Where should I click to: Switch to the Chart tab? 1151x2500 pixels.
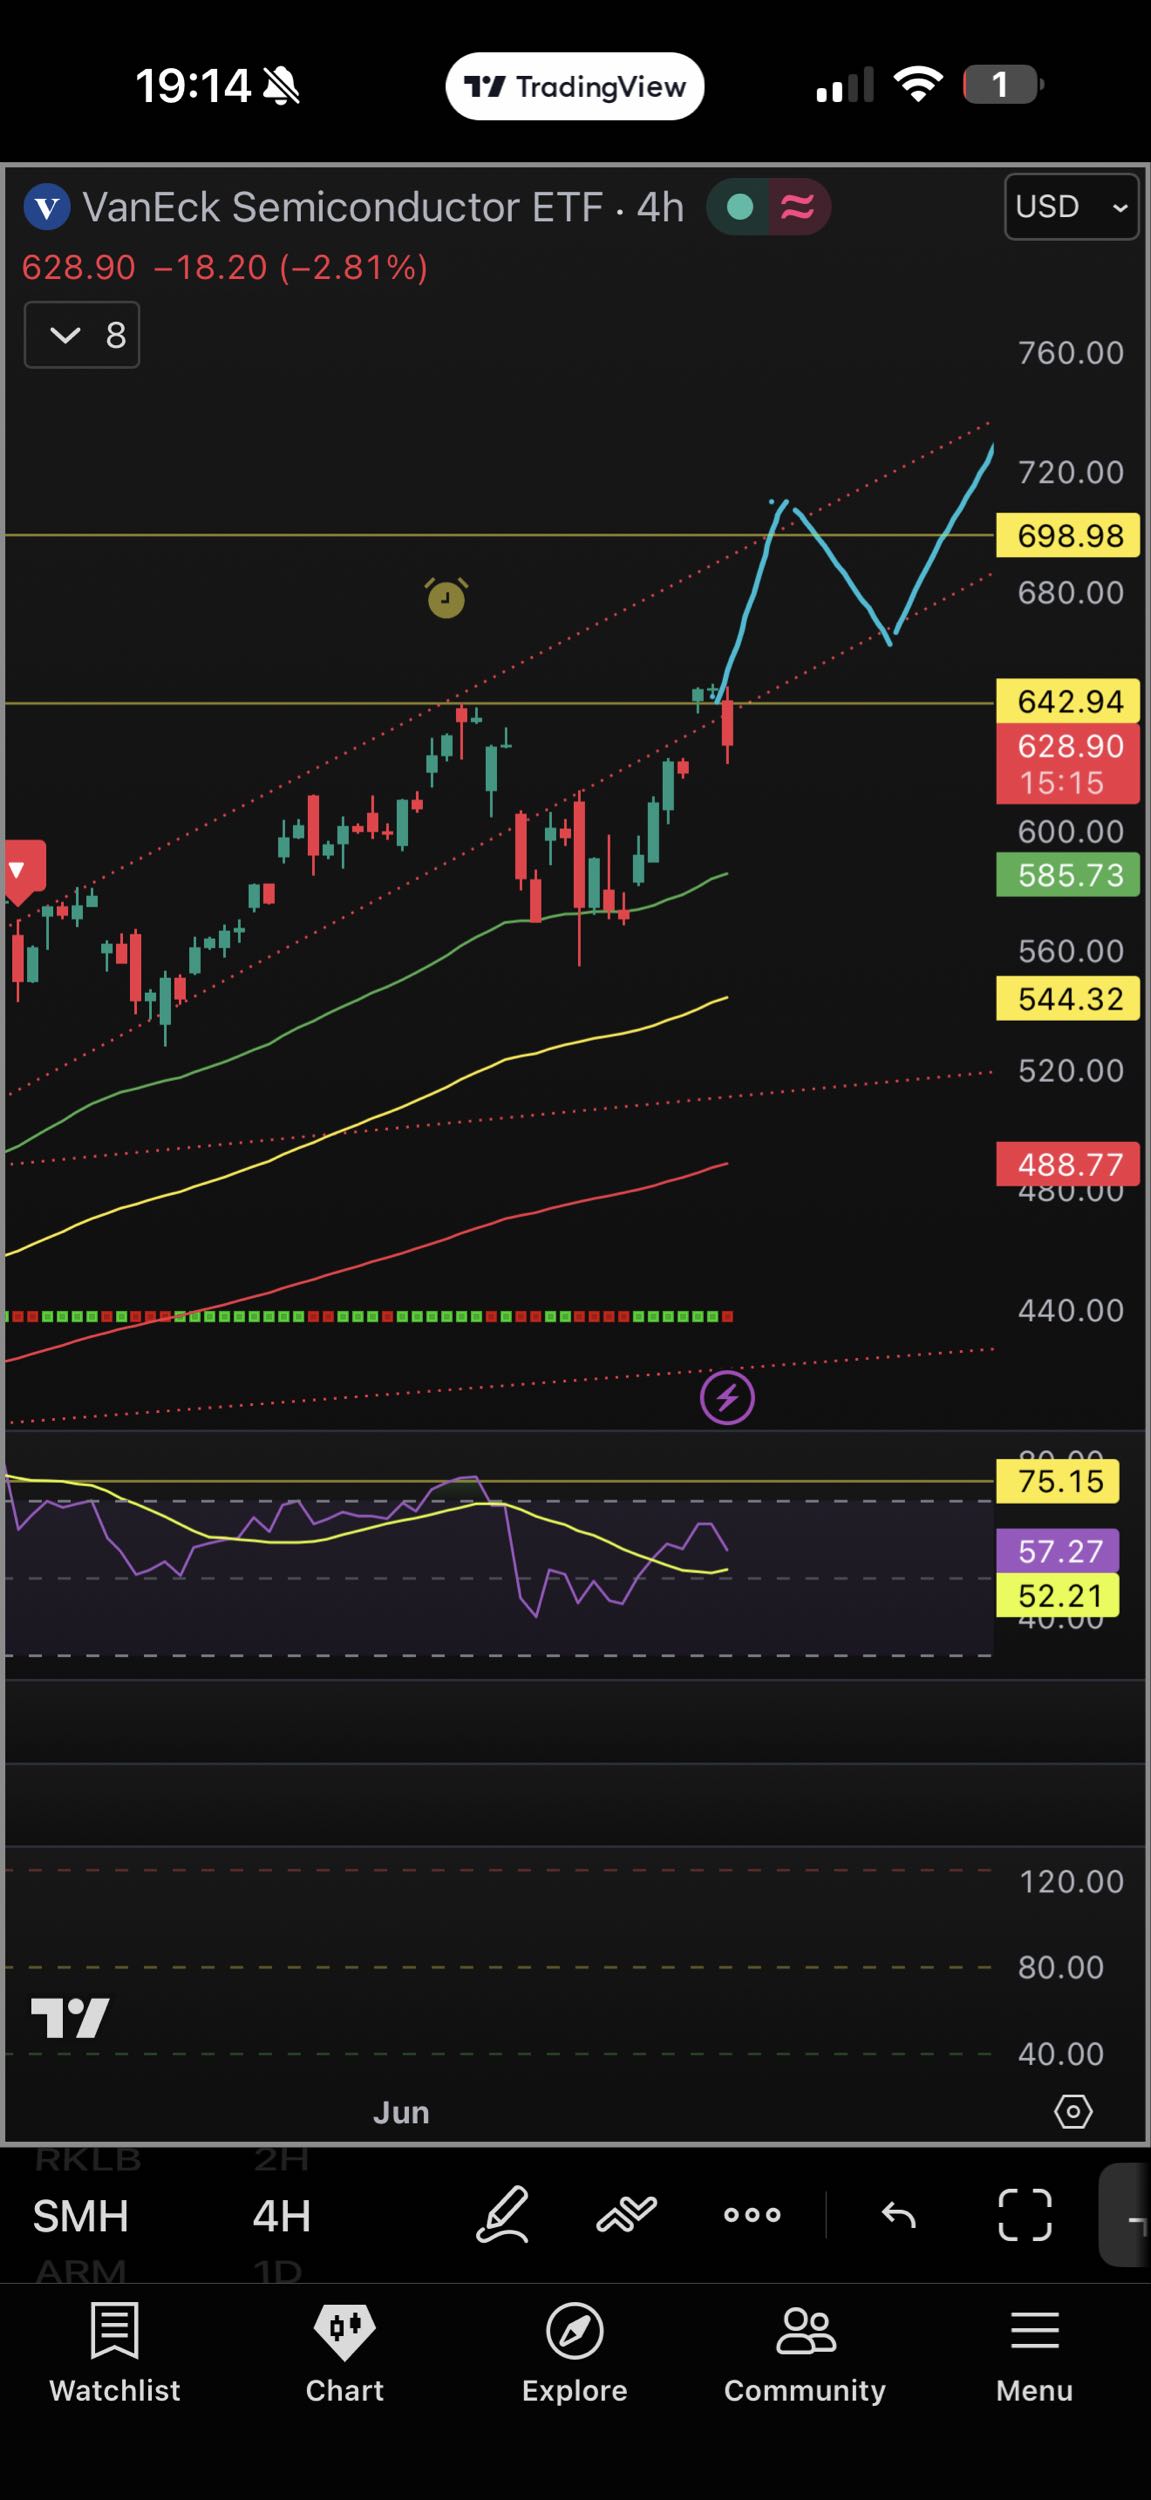345,2351
